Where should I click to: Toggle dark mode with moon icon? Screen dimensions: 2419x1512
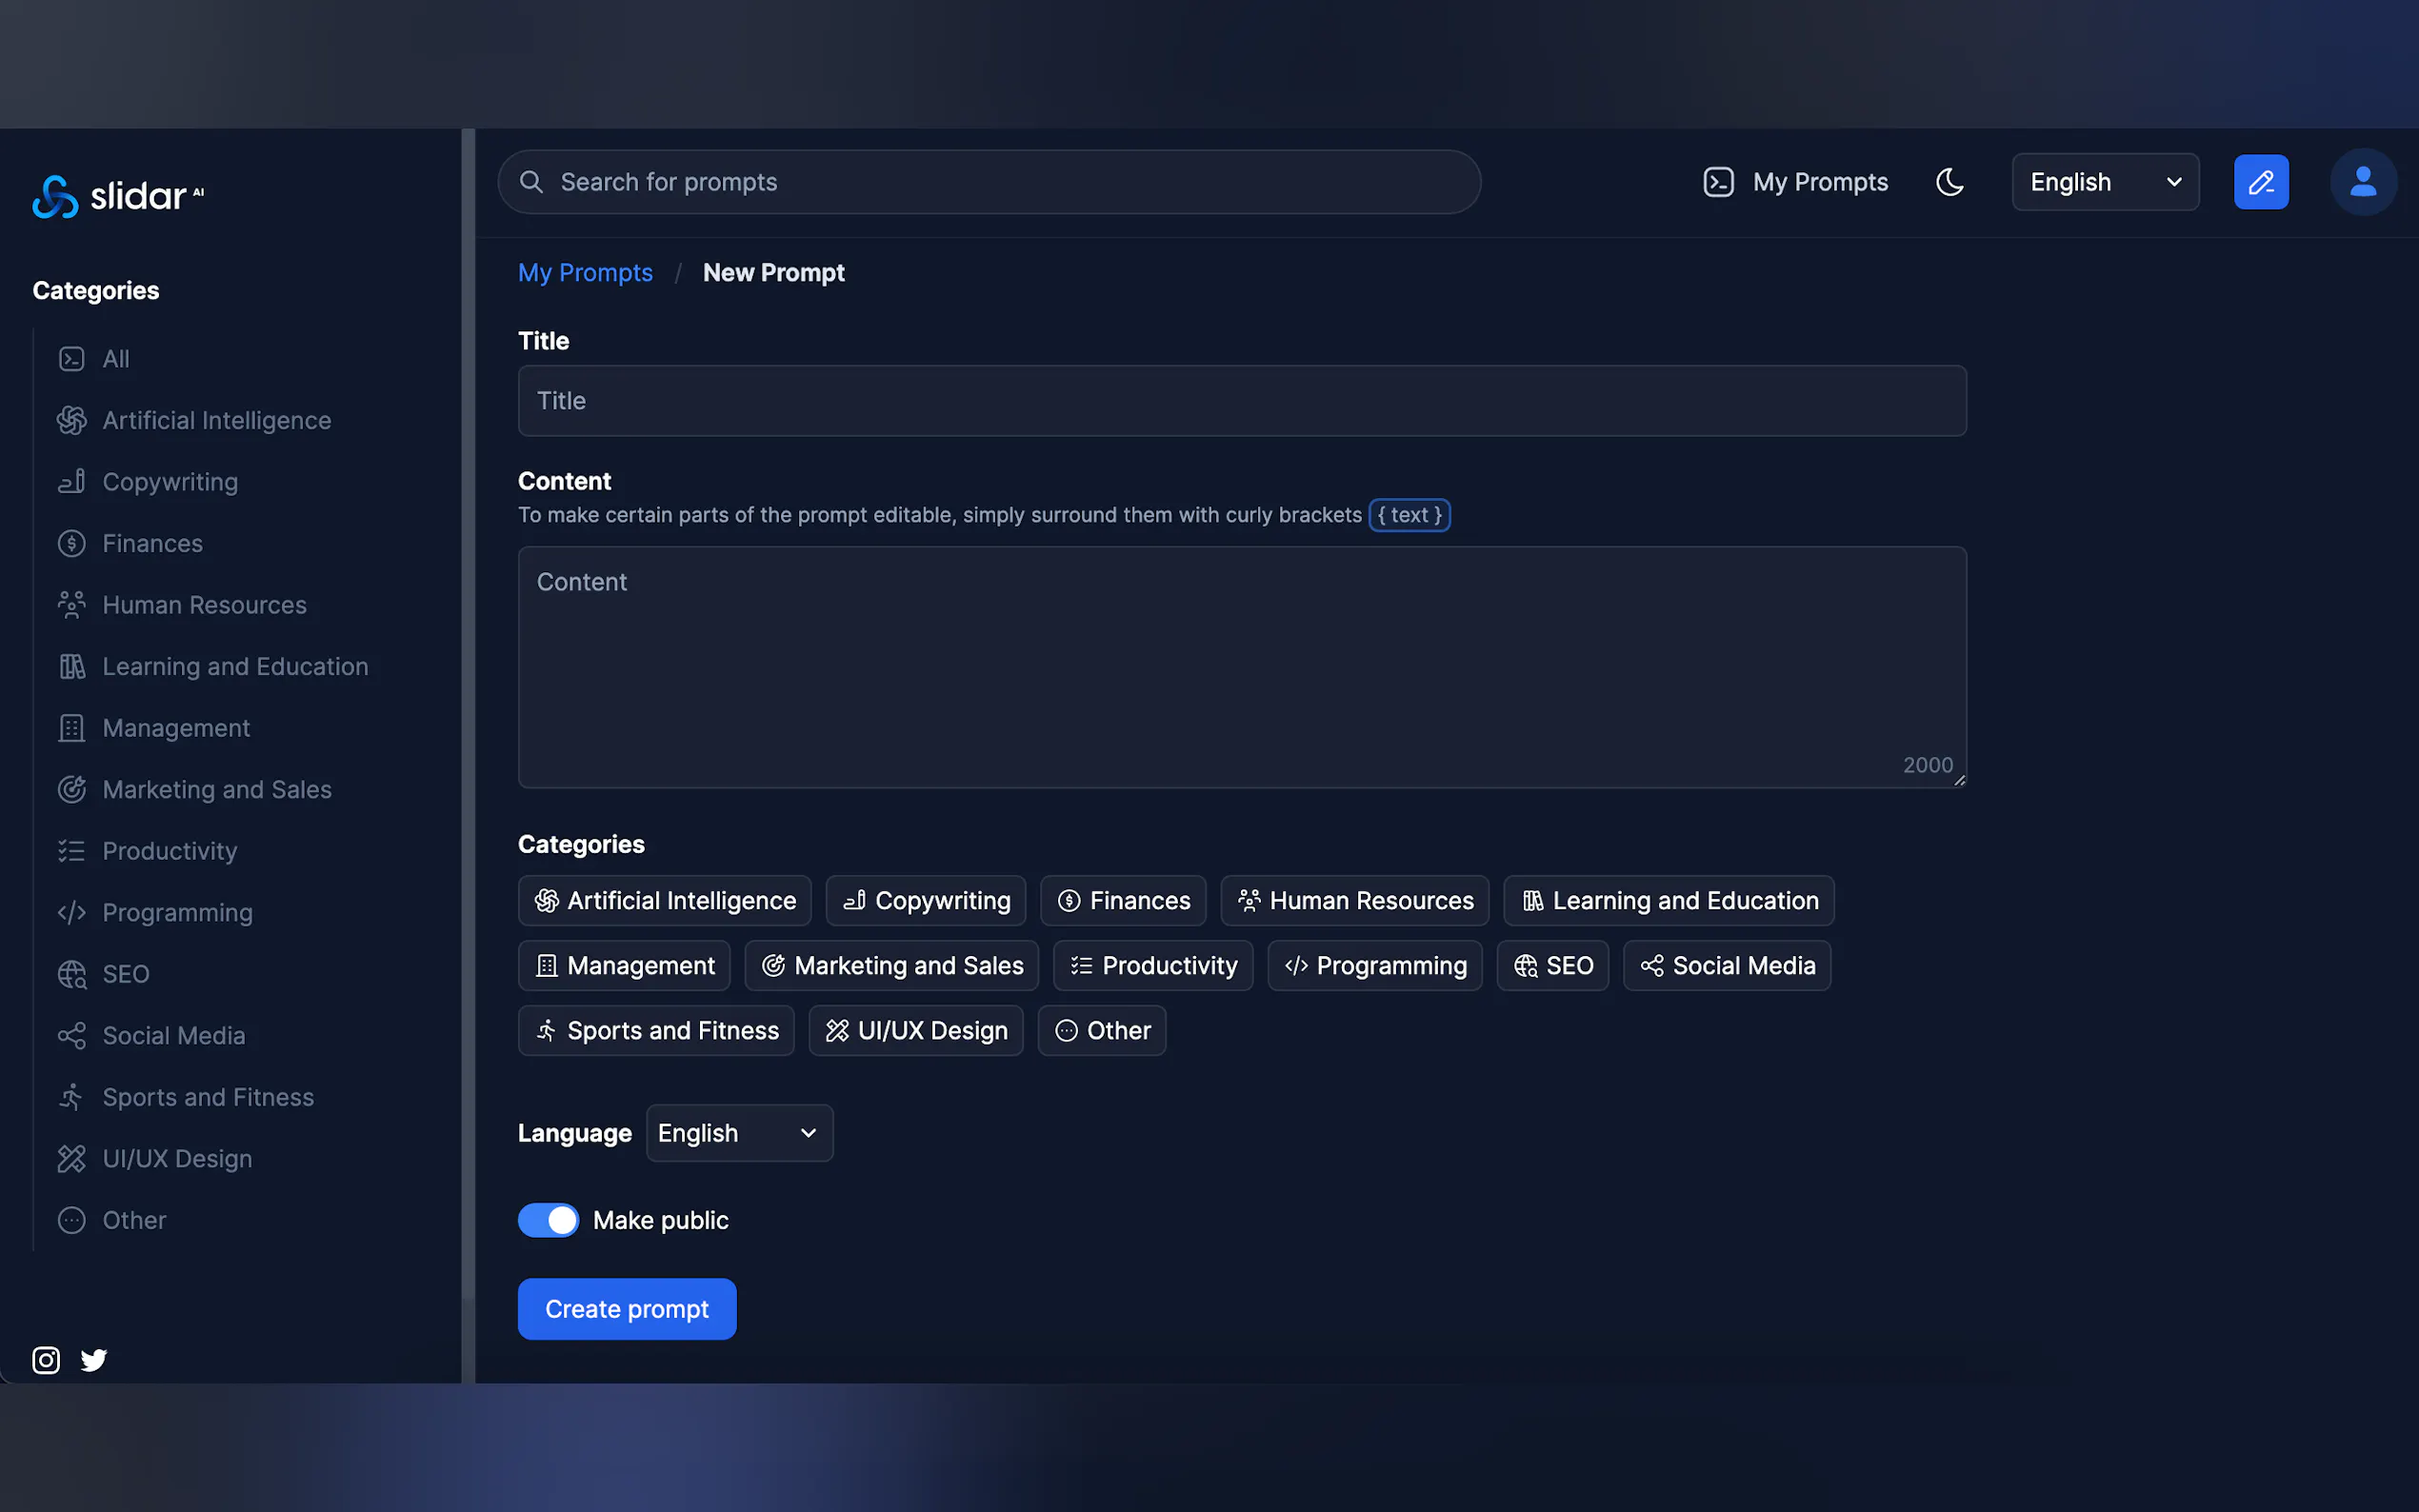tap(1949, 182)
